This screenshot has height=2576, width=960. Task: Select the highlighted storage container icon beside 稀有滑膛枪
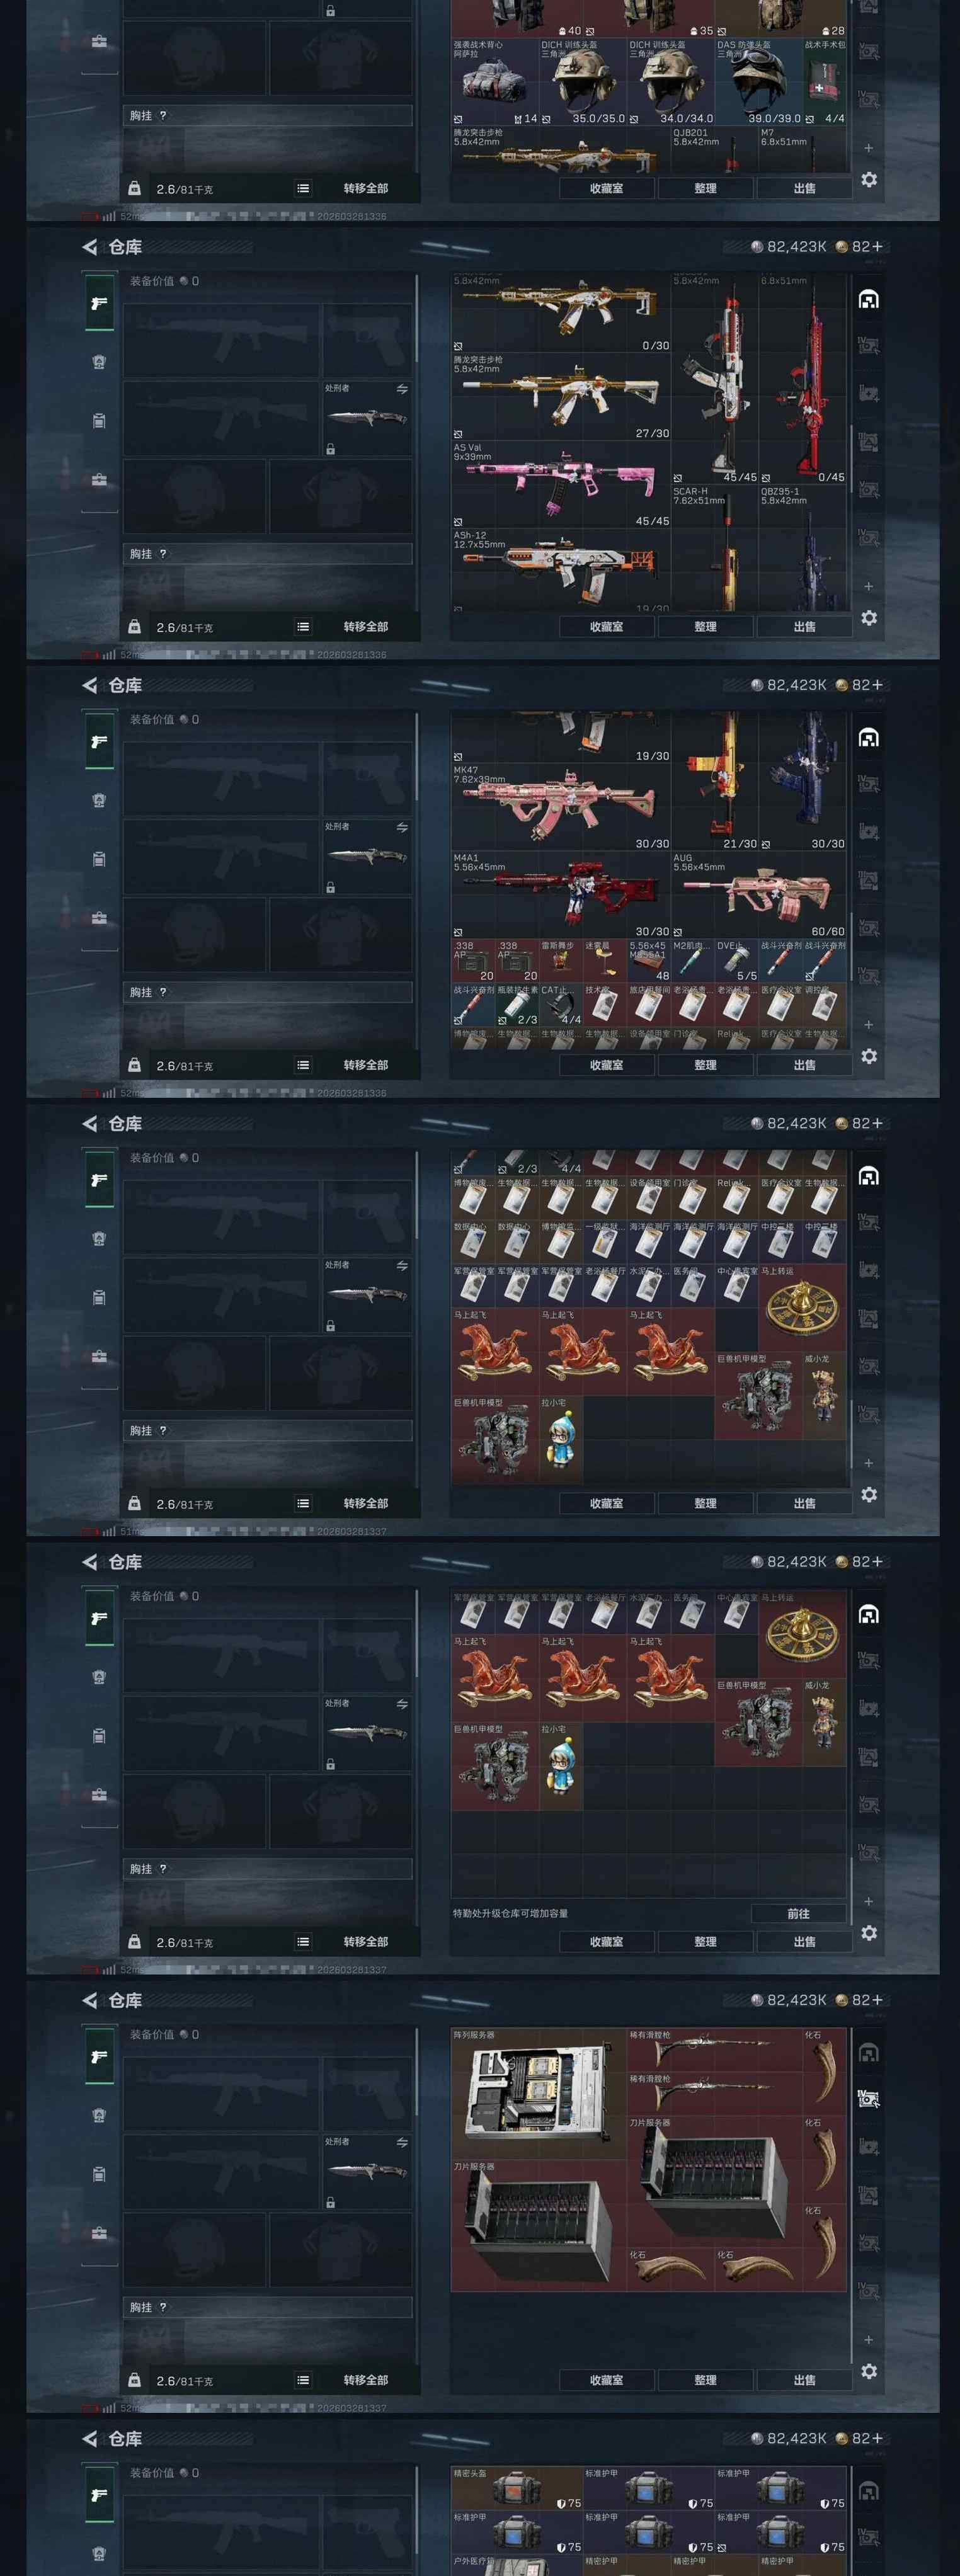(x=869, y=2099)
